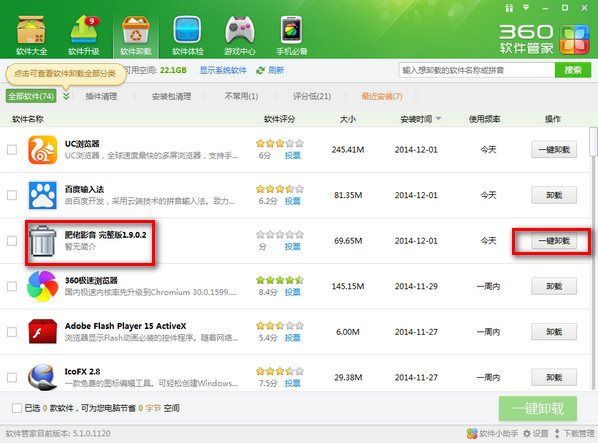Viewport: 598px width, 443px height.
Task: Switch to 插件清理 tab
Action: click(101, 96)
